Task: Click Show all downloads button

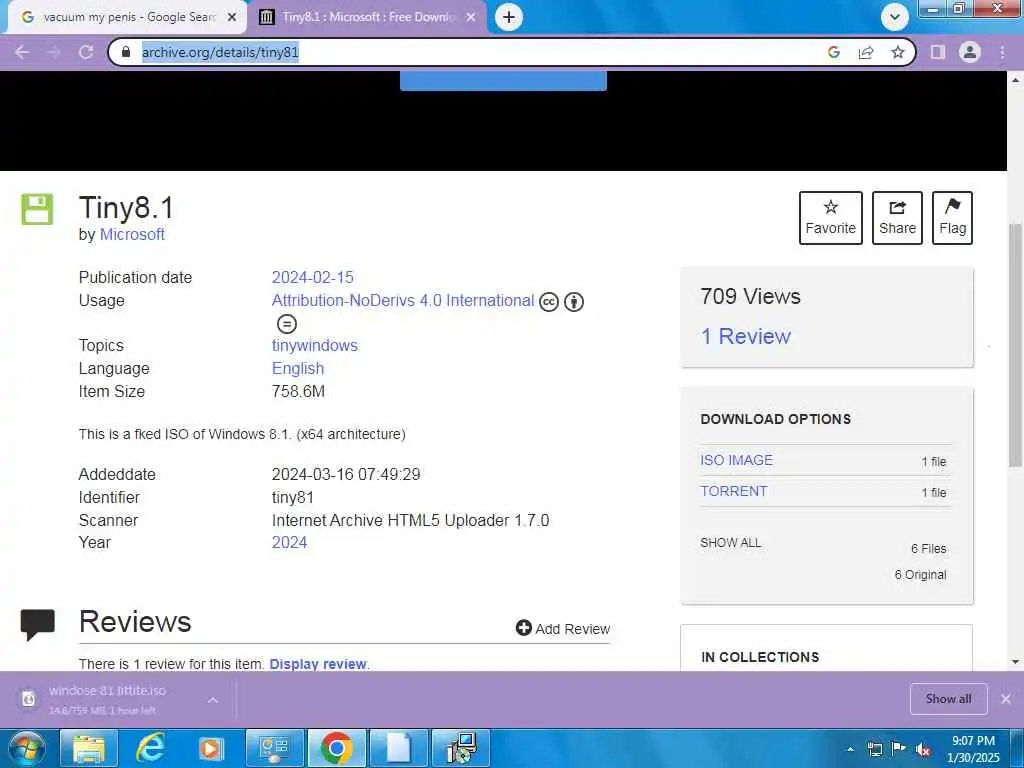Action: pos(948,699)
